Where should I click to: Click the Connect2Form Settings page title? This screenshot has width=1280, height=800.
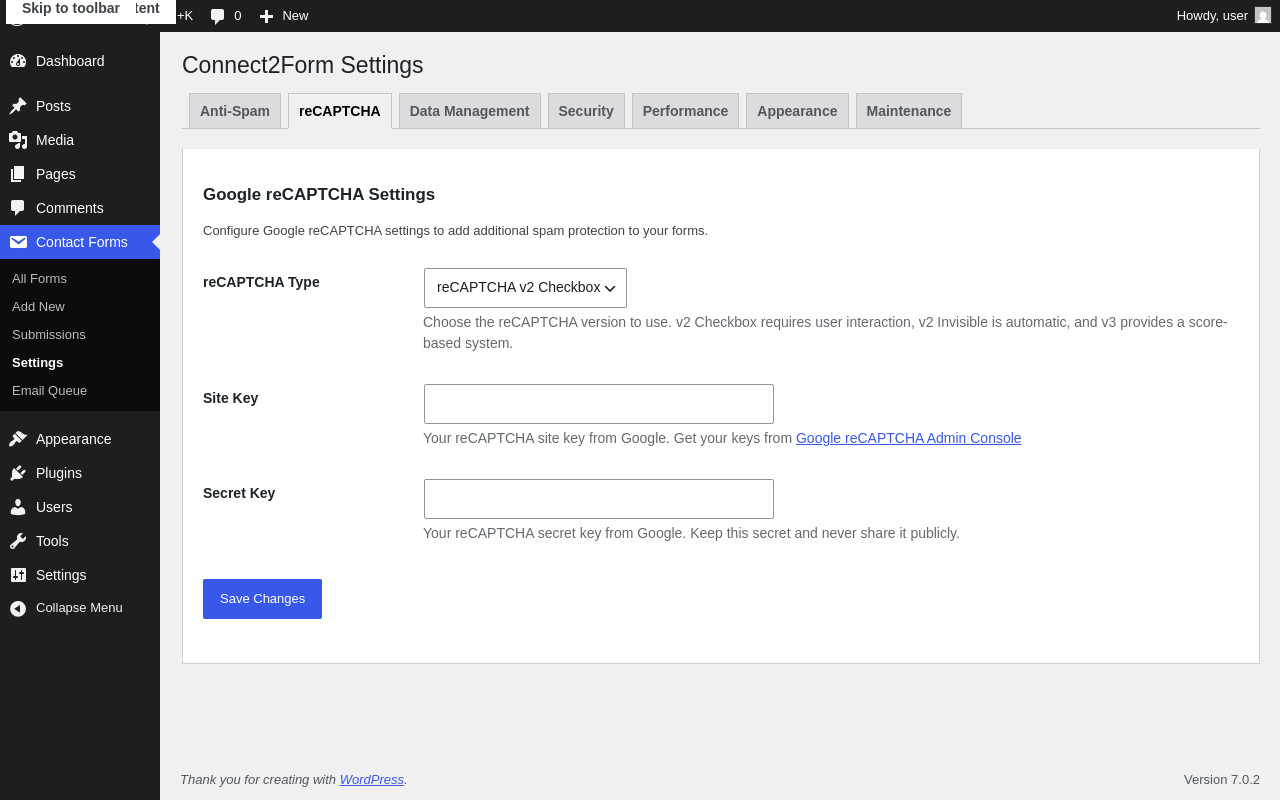tap(303, 65)
